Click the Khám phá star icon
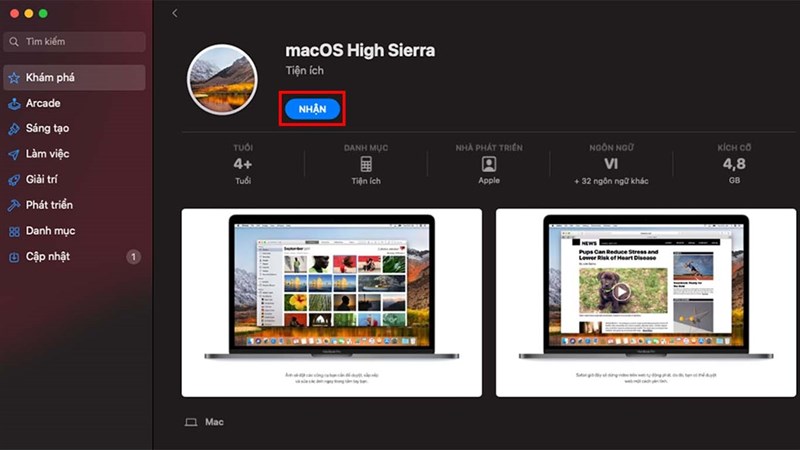This screenshot has height=450, width=800. click(14, 78)
